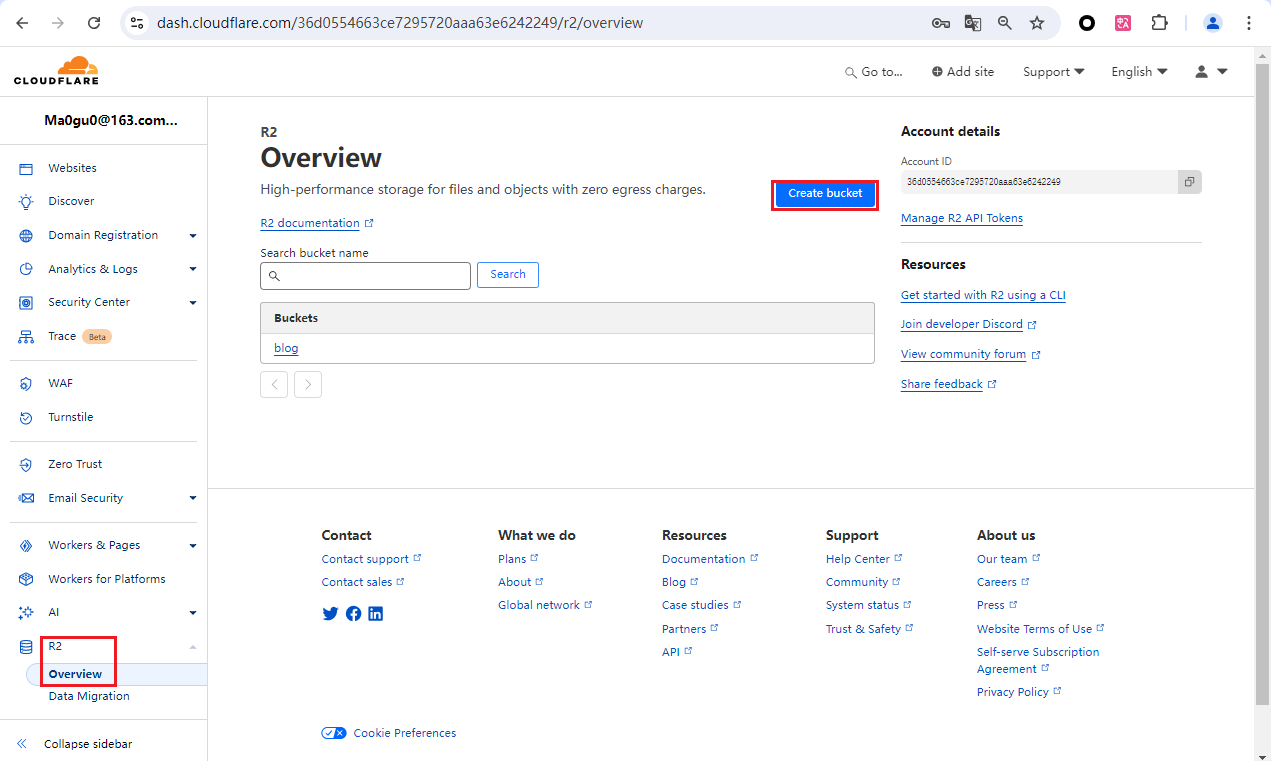
Task: Collapse the R2 submenu arrow
Action: click(193, 647)
